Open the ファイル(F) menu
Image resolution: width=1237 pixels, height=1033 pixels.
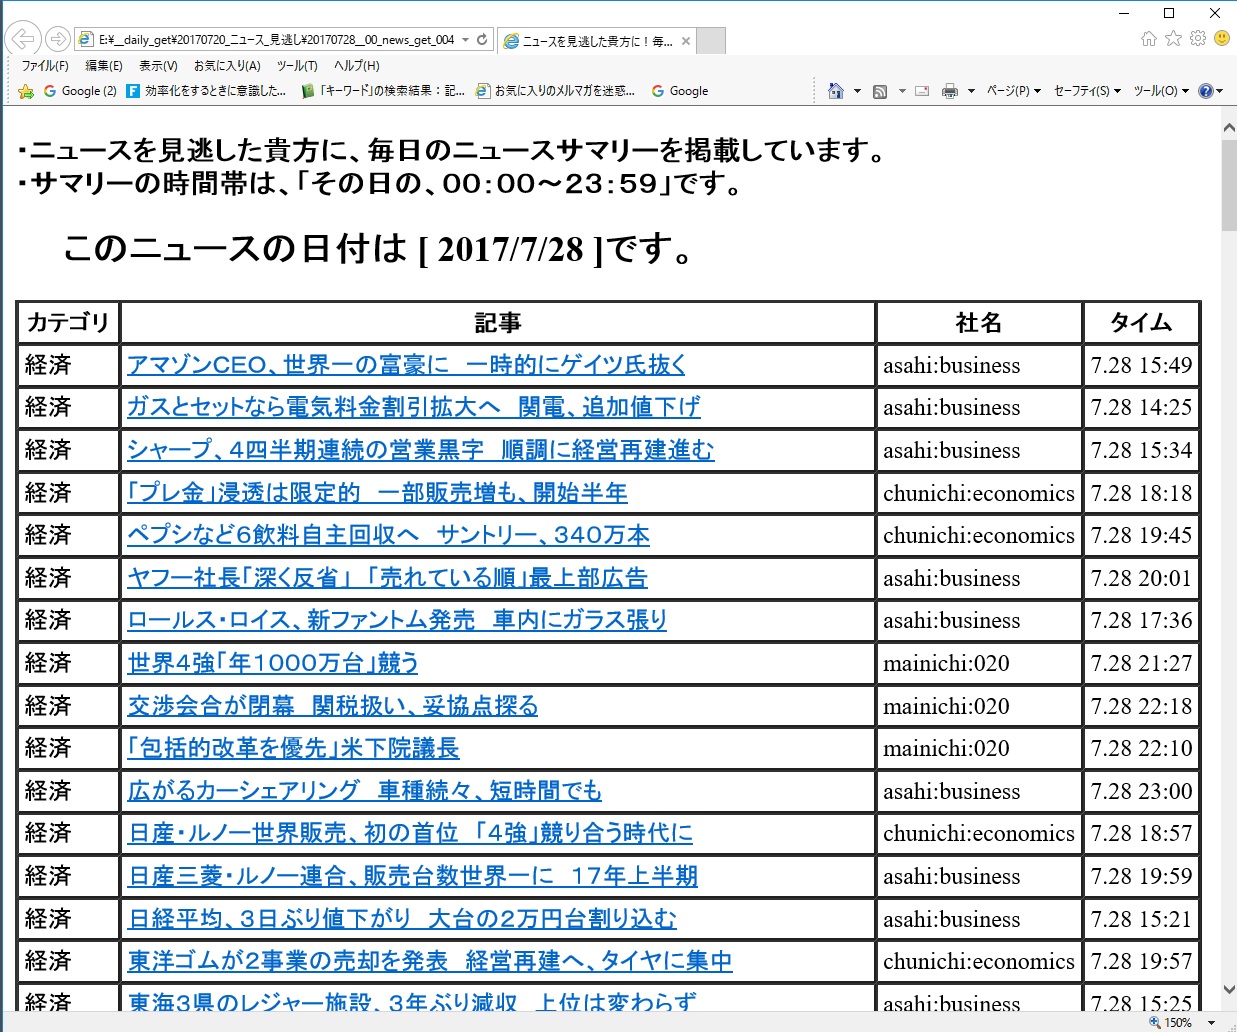[45, 66]
